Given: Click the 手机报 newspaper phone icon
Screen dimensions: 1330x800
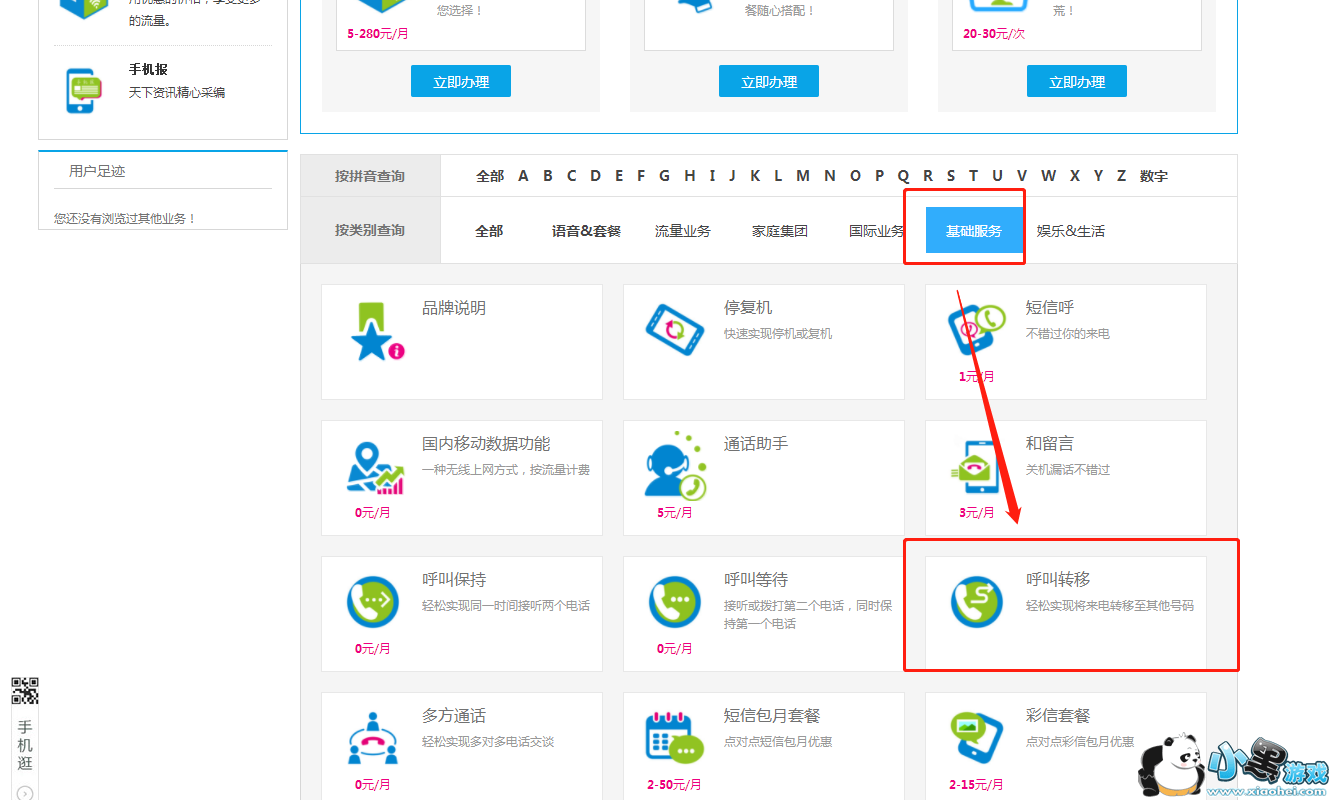Looking at the screenshot, I should click(83, 91).
